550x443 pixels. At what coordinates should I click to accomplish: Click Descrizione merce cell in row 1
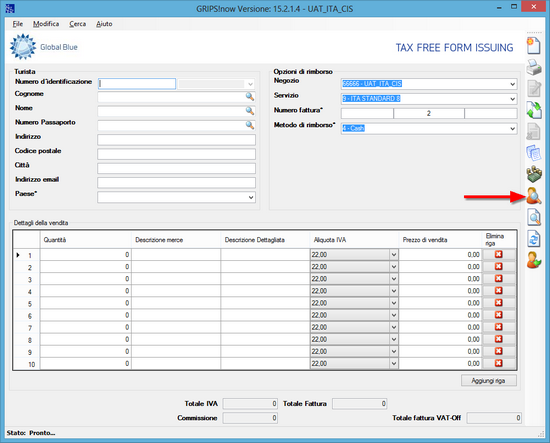click(x=176, y=255)
